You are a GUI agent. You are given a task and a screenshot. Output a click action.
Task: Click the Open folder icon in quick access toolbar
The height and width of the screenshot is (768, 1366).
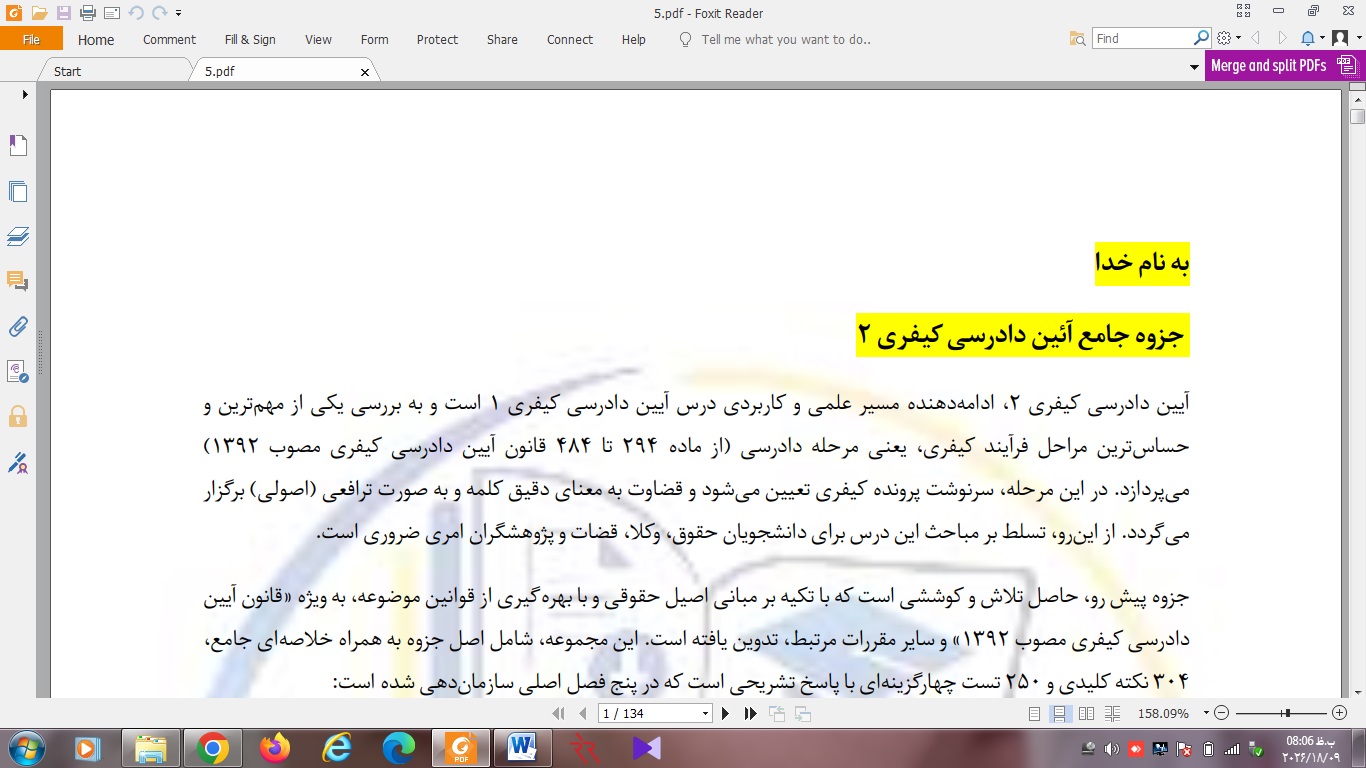tap(39, 13)
